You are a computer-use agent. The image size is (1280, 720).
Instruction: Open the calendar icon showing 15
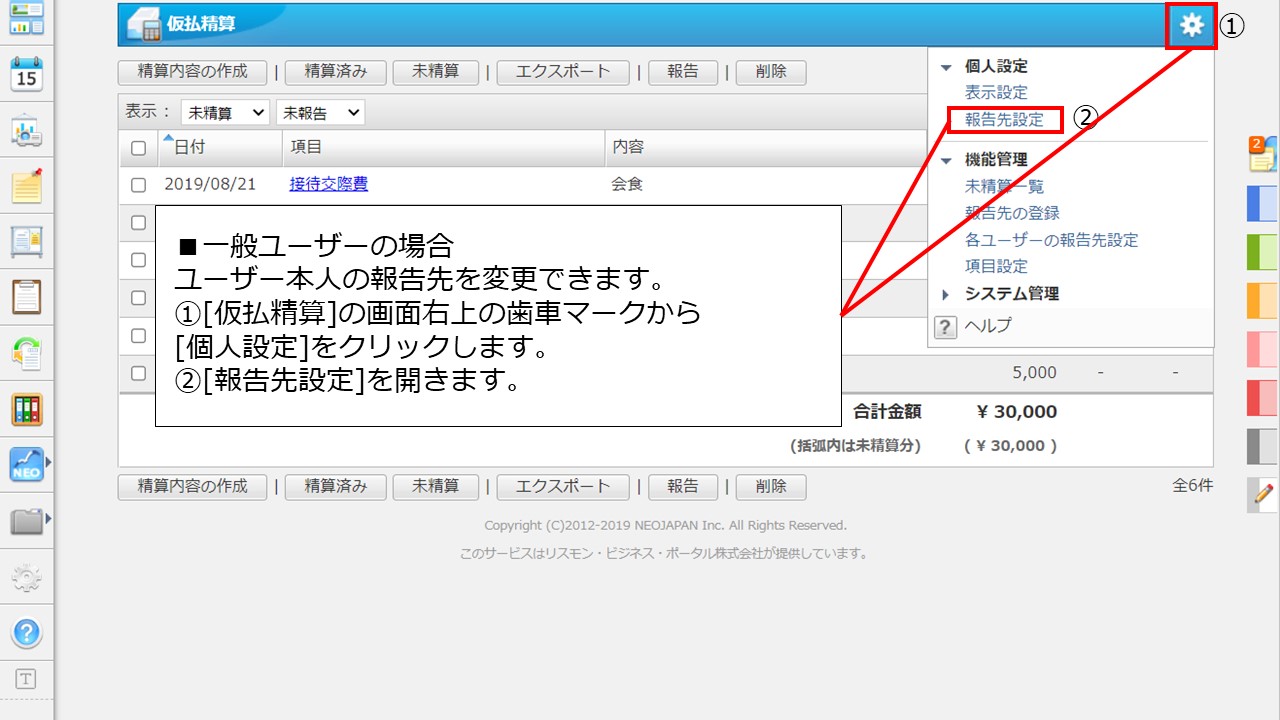(26, 74)
